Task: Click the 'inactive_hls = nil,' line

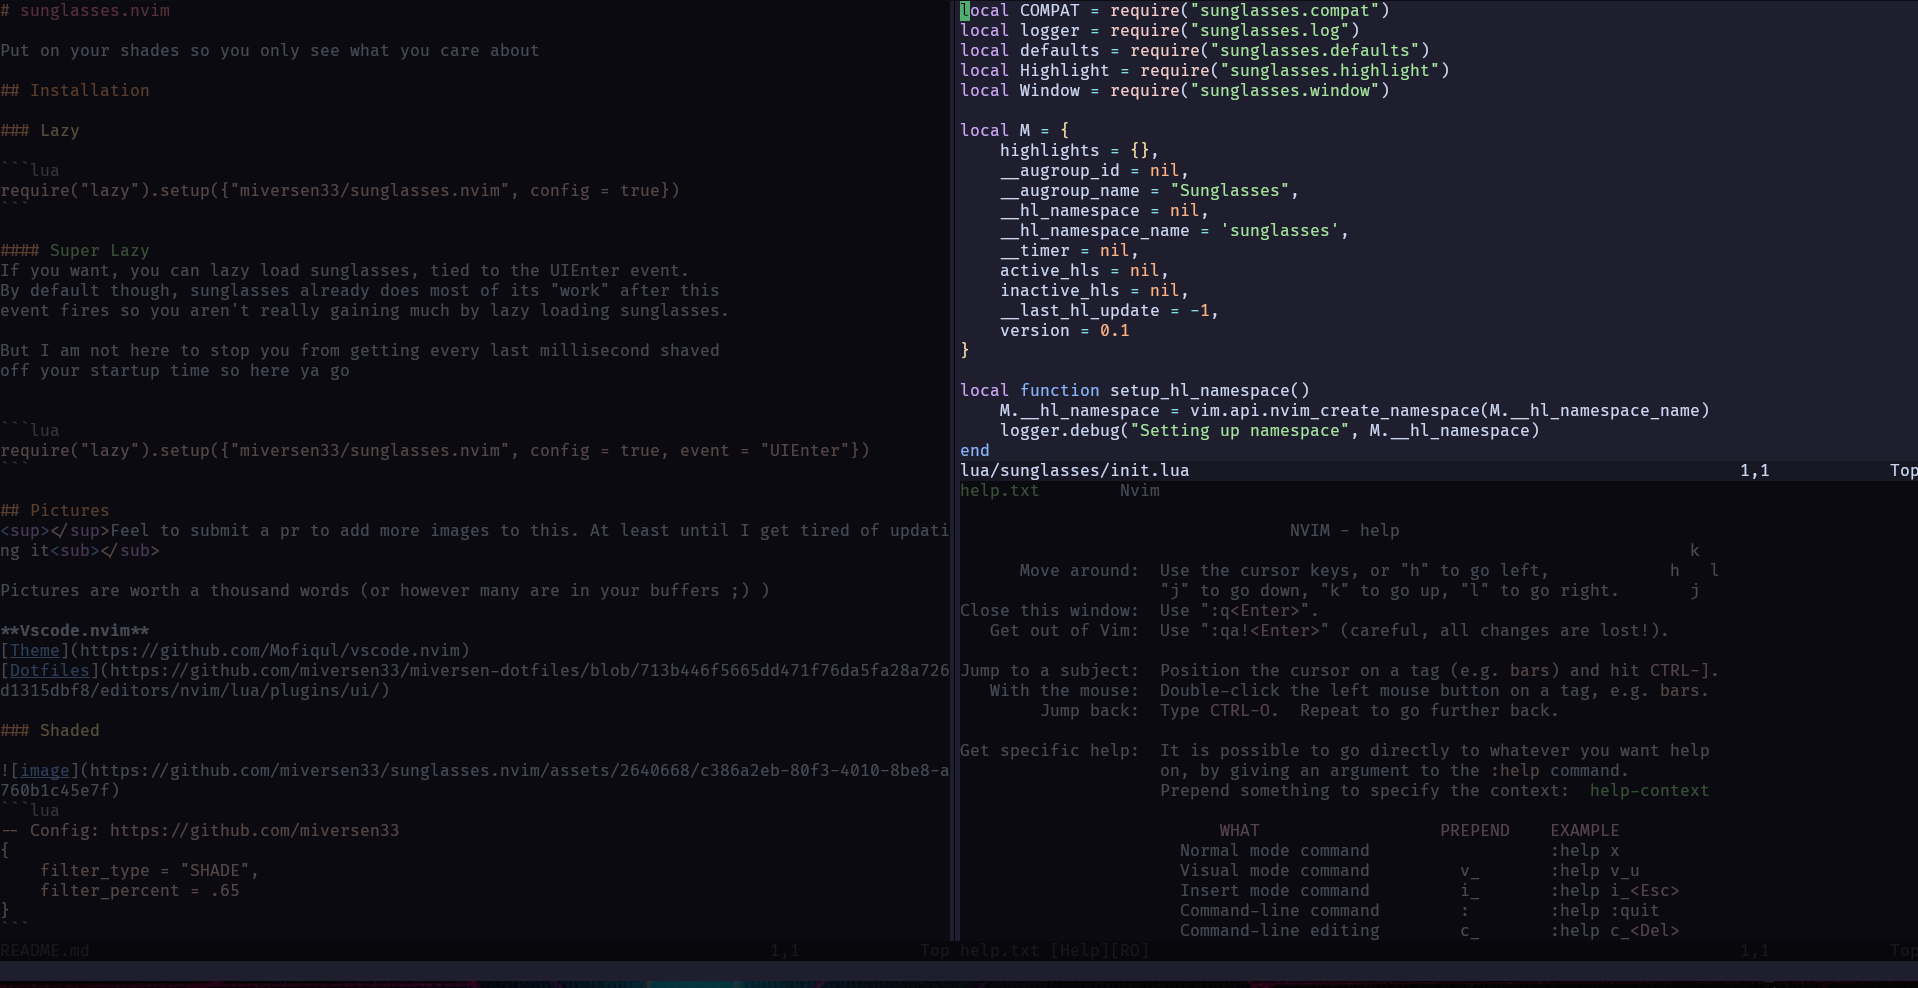Action: point(1095,290)
